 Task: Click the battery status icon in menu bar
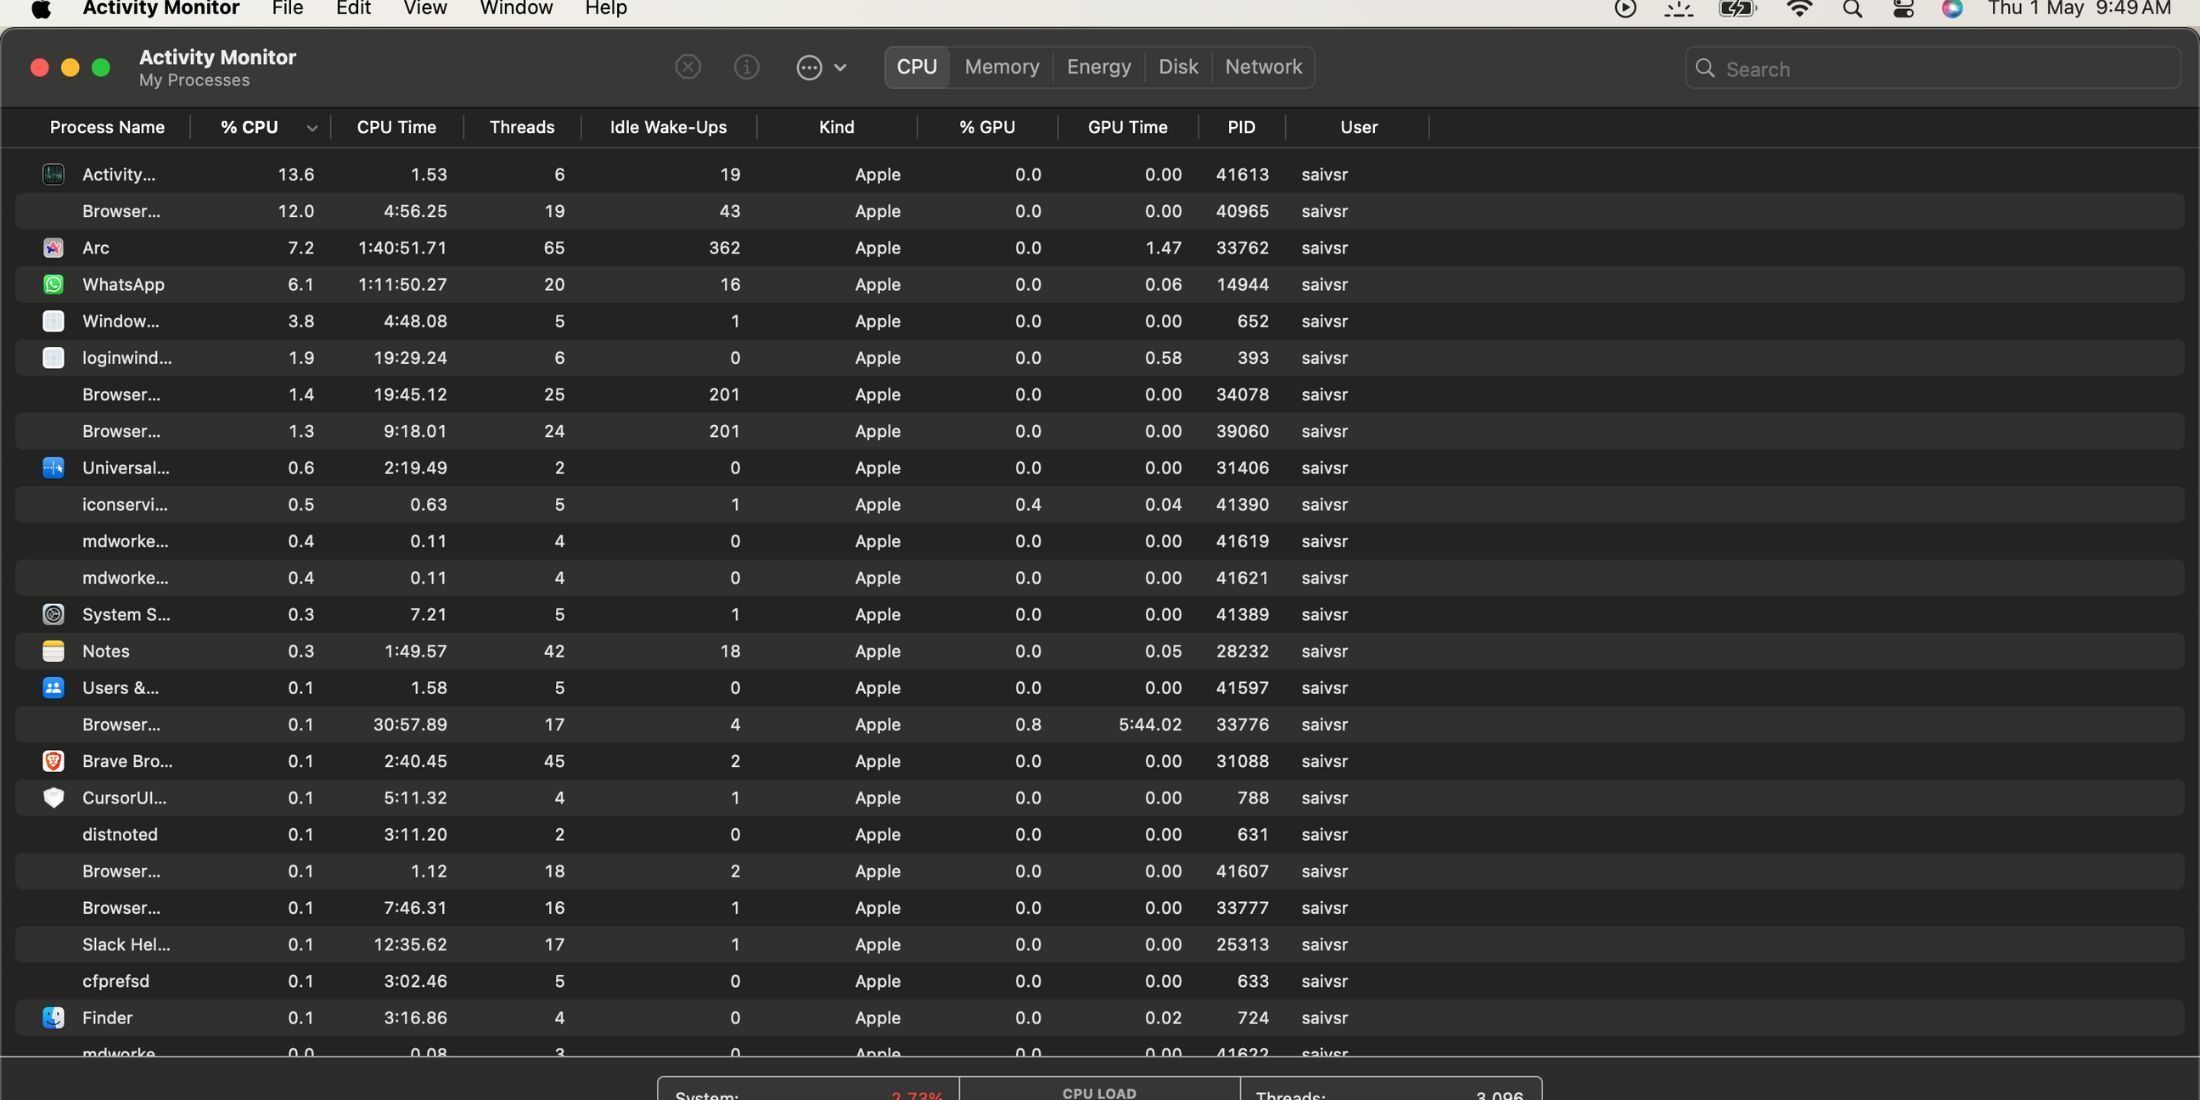click(x=1737, y=9)
